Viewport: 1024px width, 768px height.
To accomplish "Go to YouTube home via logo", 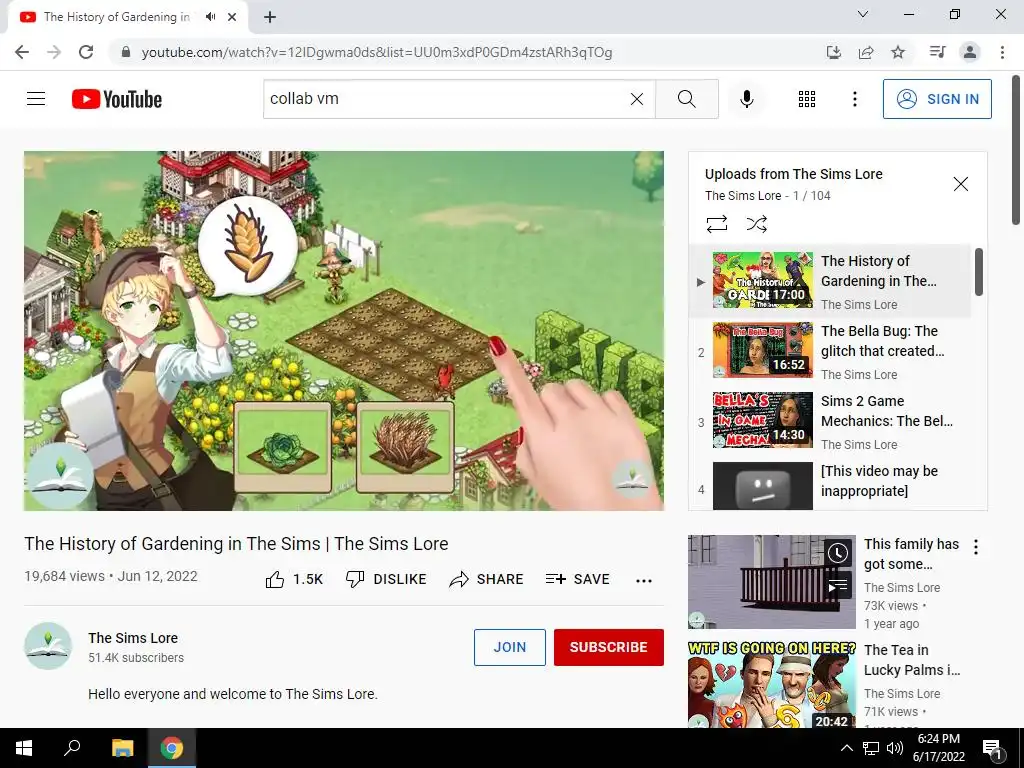I will 117,99.
